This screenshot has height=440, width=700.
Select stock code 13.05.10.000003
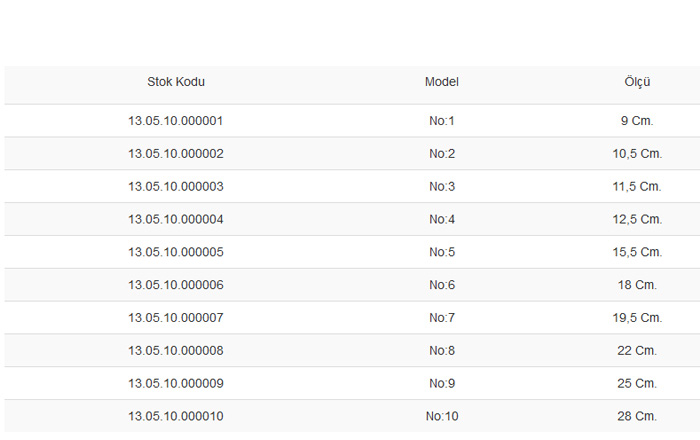(x=175, y=187)
